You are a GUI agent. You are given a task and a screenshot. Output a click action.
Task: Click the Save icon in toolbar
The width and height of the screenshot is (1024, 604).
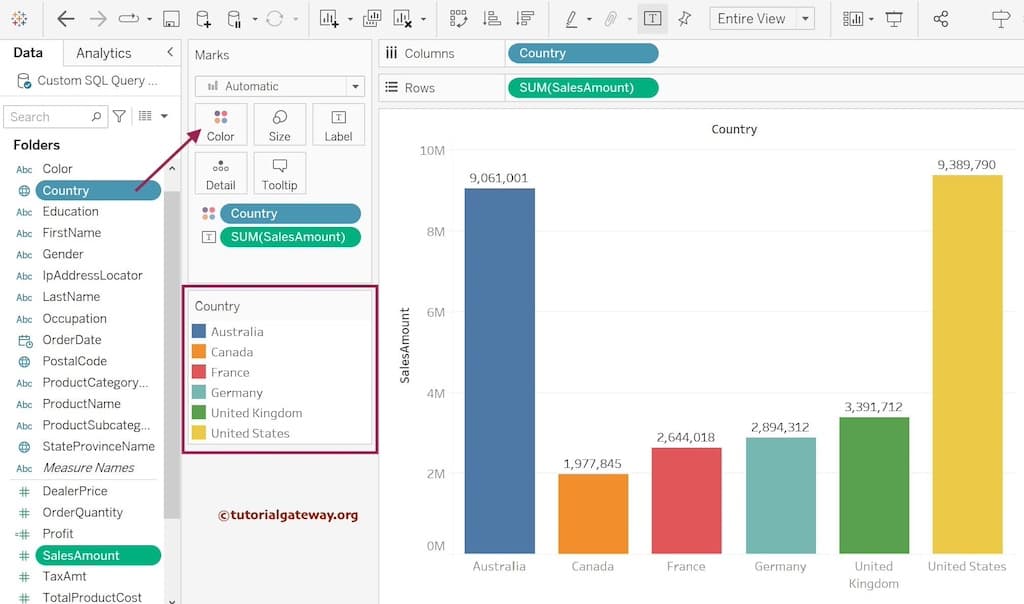[x=171, y=19]
